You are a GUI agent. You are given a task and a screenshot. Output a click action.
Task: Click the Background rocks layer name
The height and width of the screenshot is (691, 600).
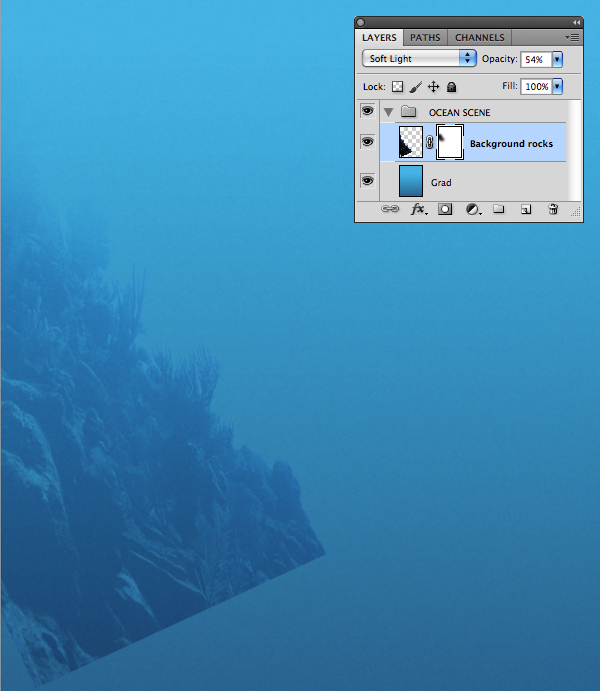coord(511,144)
